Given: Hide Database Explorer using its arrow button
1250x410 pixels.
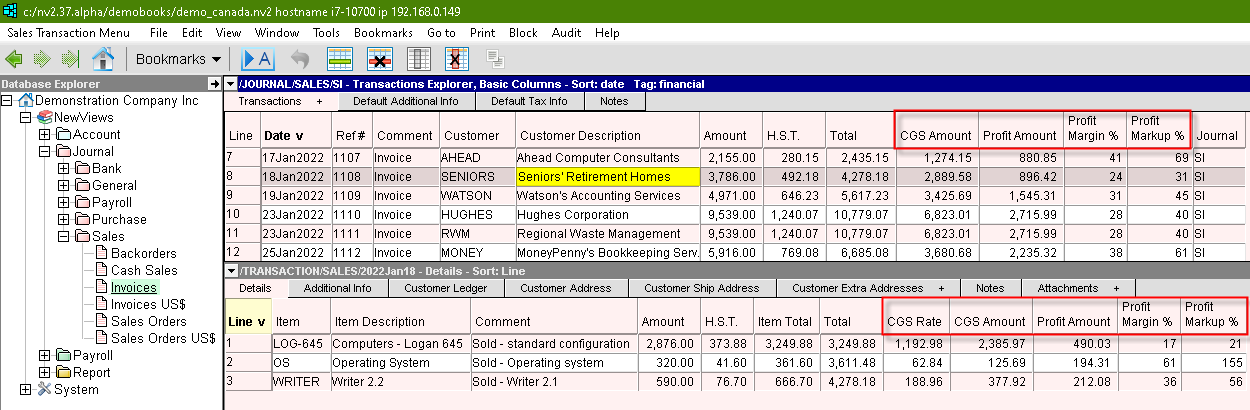Looking at the screenshot, I should point(213,83).
